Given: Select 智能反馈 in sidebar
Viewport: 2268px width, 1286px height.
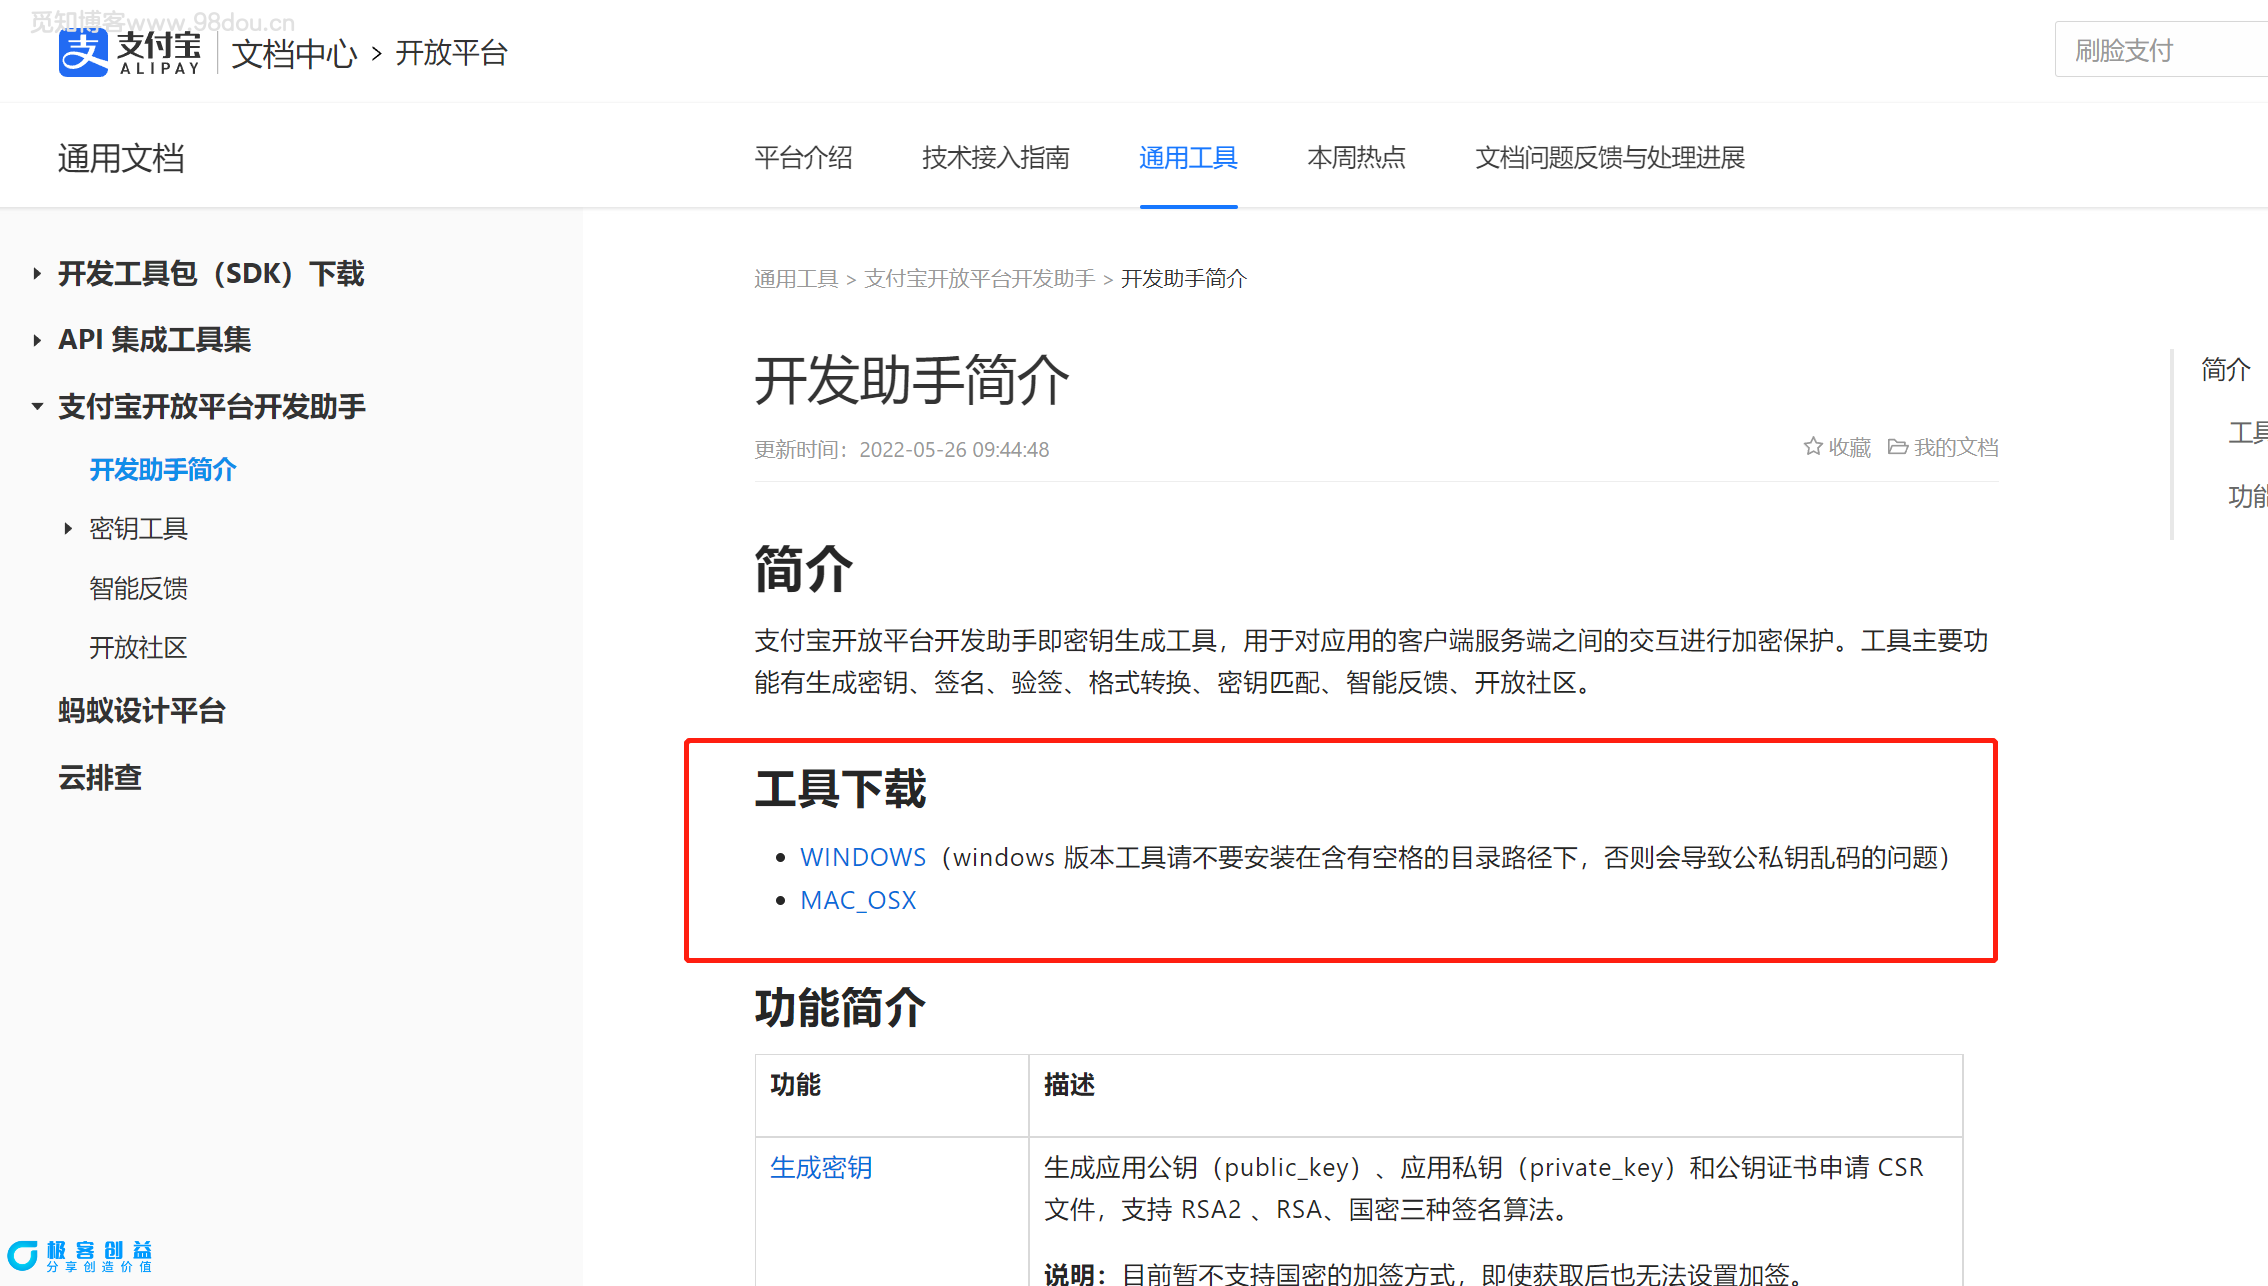Looking at the screenshot, I should click(138, 588).
